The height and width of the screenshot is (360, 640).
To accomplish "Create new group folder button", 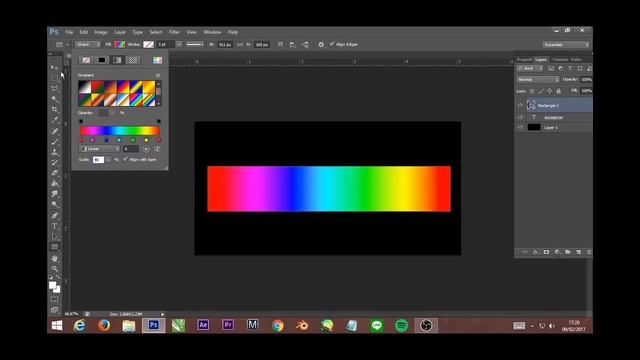I will click(568, 252).
